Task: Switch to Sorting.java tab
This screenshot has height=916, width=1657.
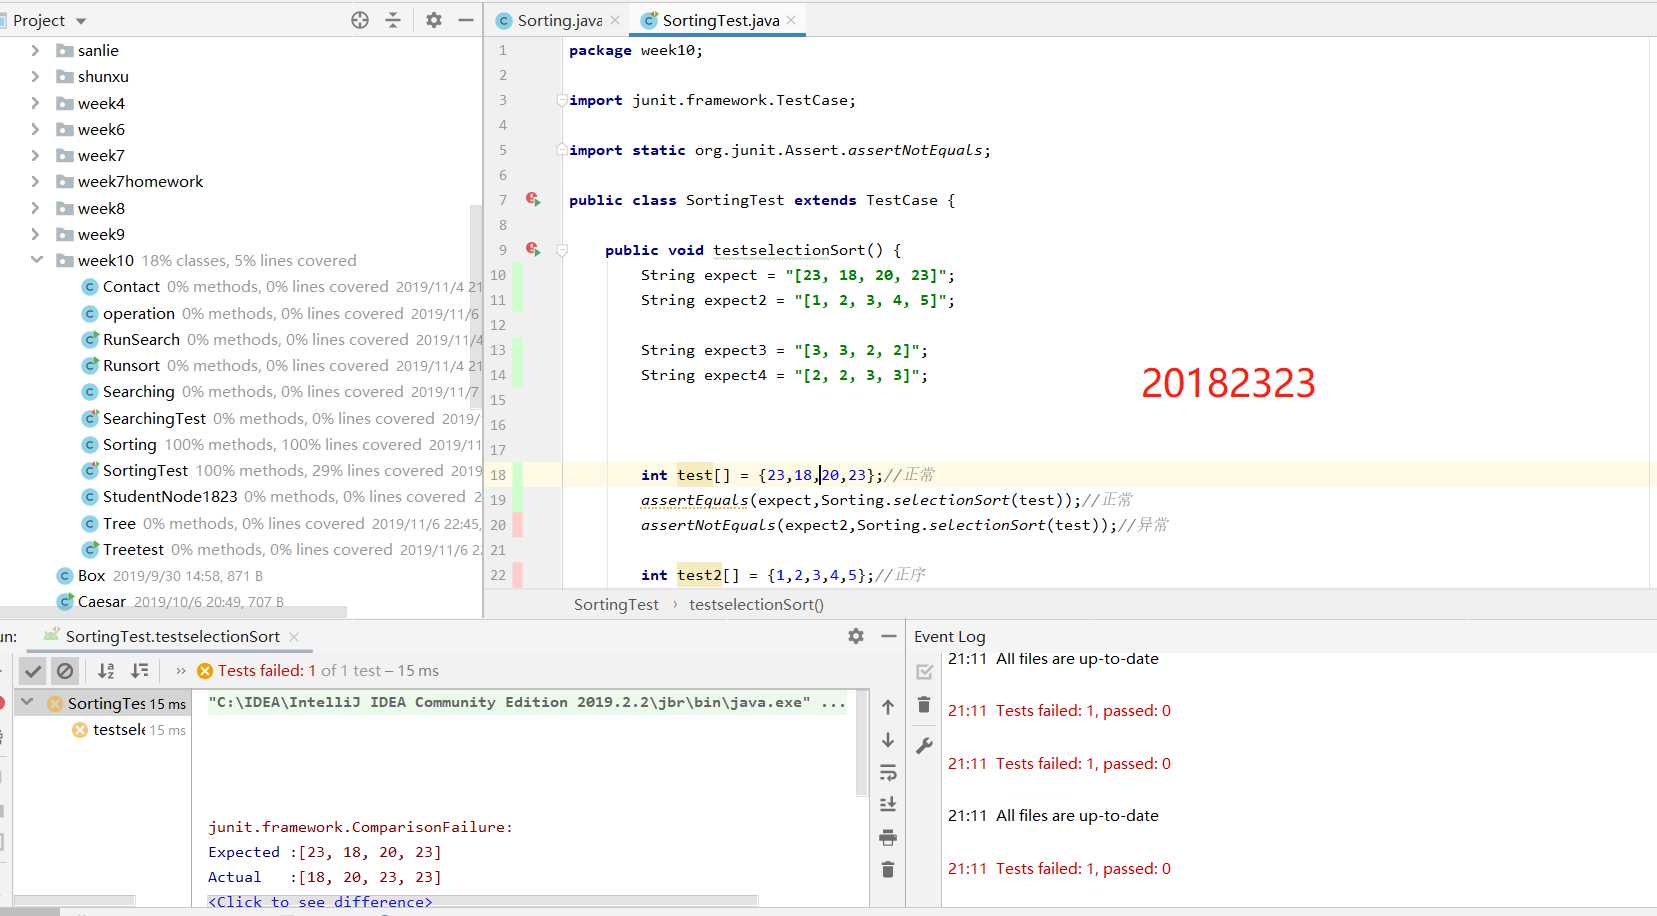Action: (559, 20)
